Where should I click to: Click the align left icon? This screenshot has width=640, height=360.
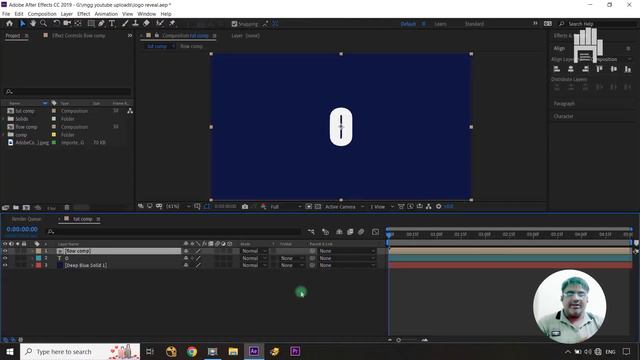point(557,69)
